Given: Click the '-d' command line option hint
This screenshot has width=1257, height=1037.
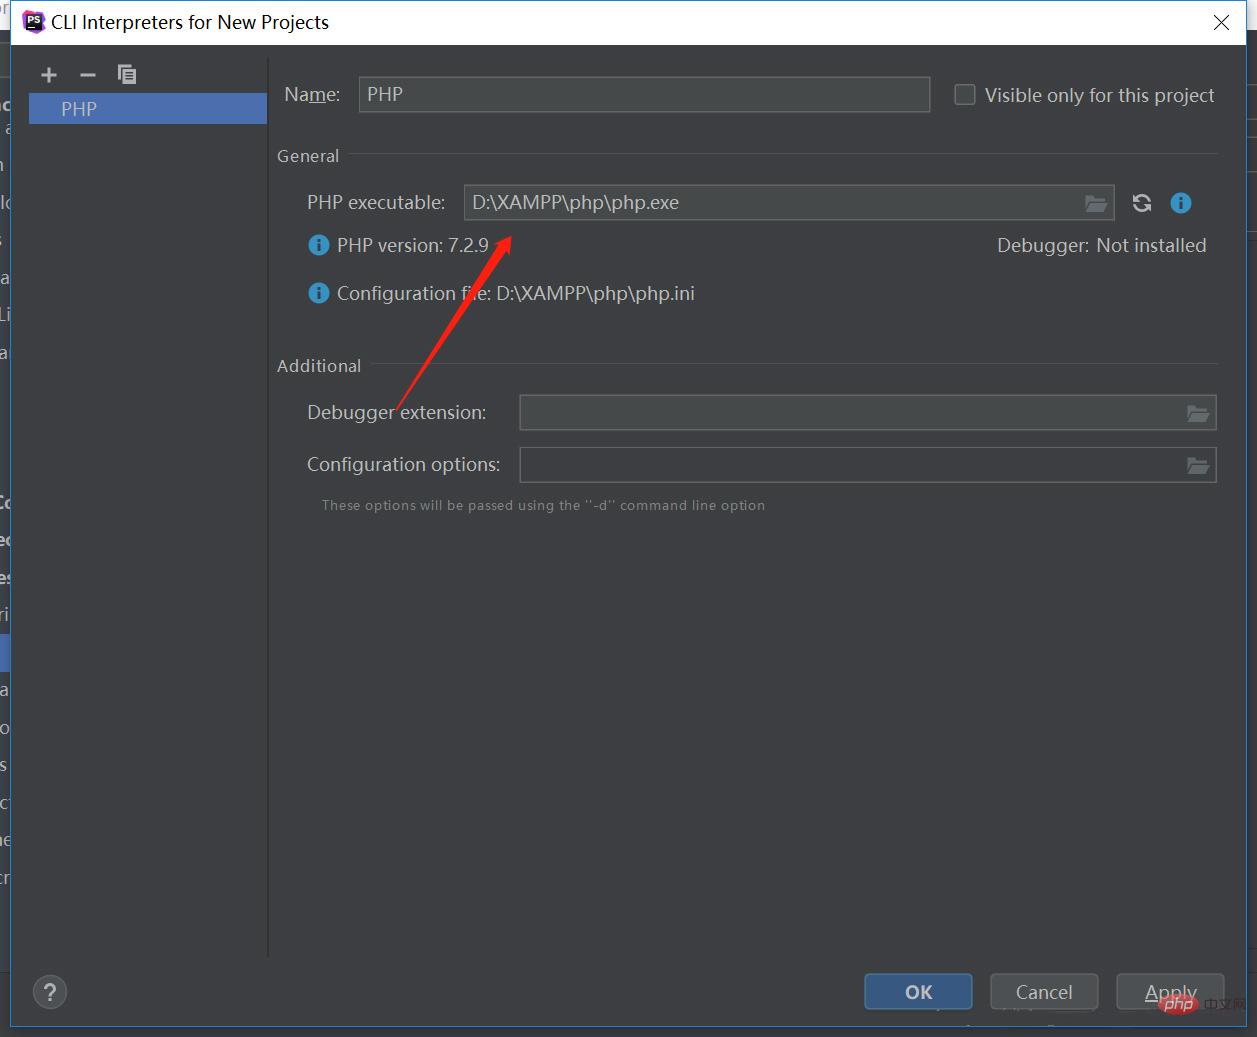Looking at the screenshot, I should click(543, 505).
